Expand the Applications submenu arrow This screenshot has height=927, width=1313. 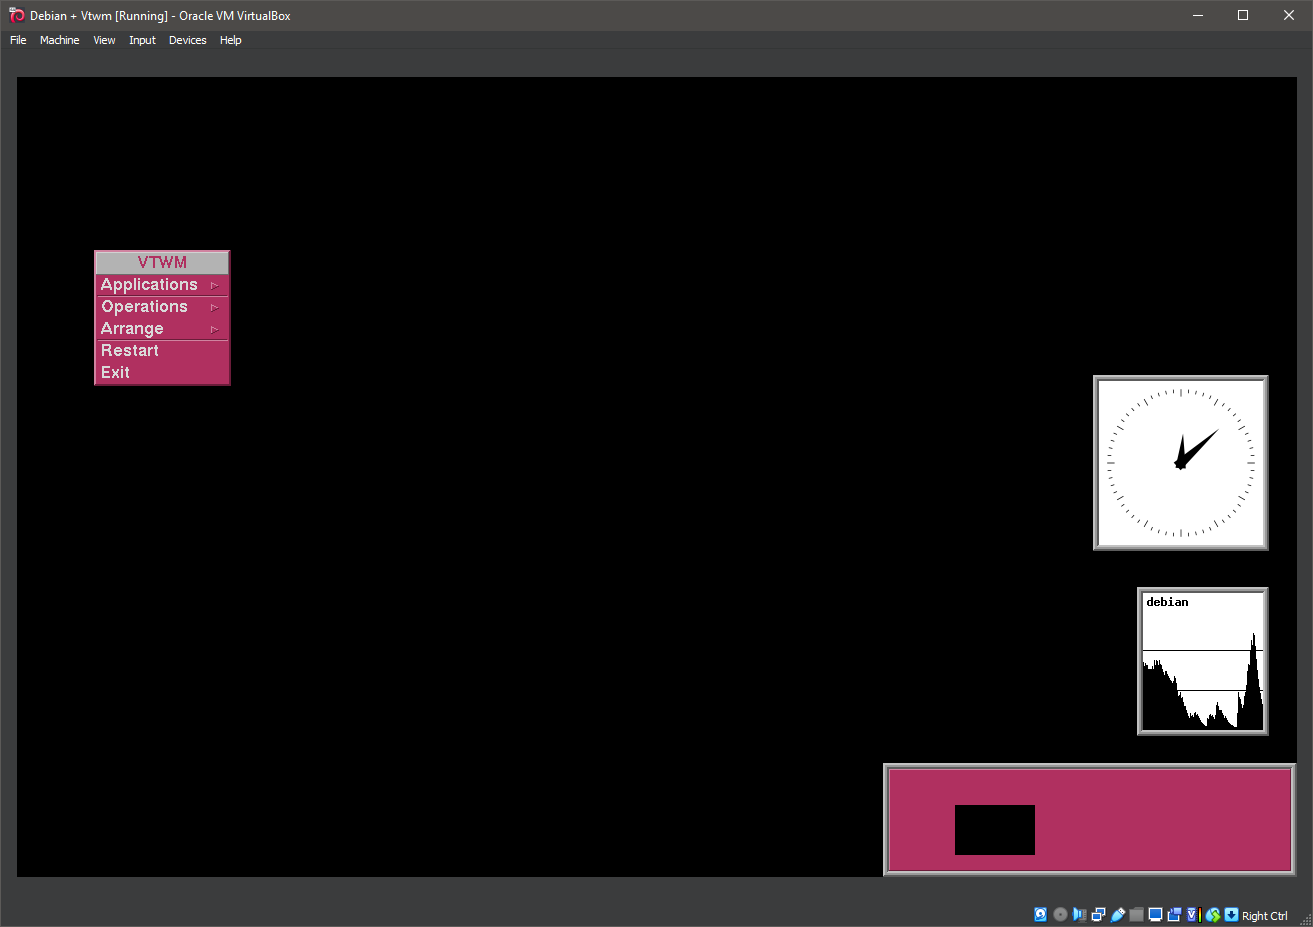[x=214, y=285]
